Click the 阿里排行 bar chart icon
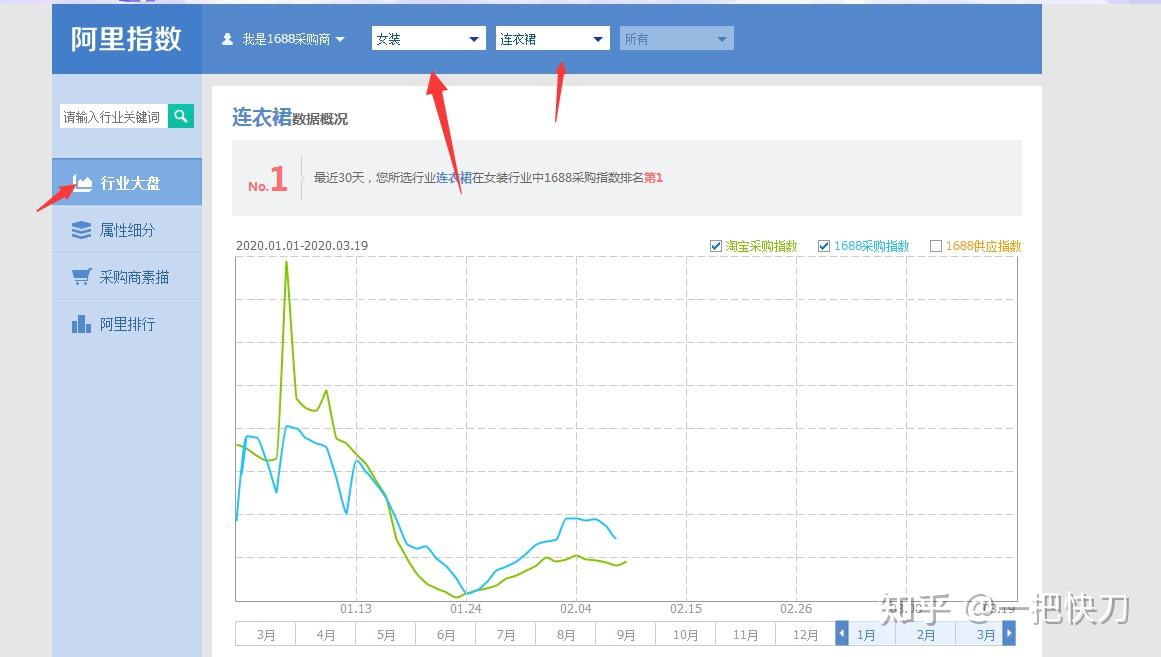Image resolution: width=1161 pixels, height=657 pixels. pyautogui.click(x=81, y=324)
